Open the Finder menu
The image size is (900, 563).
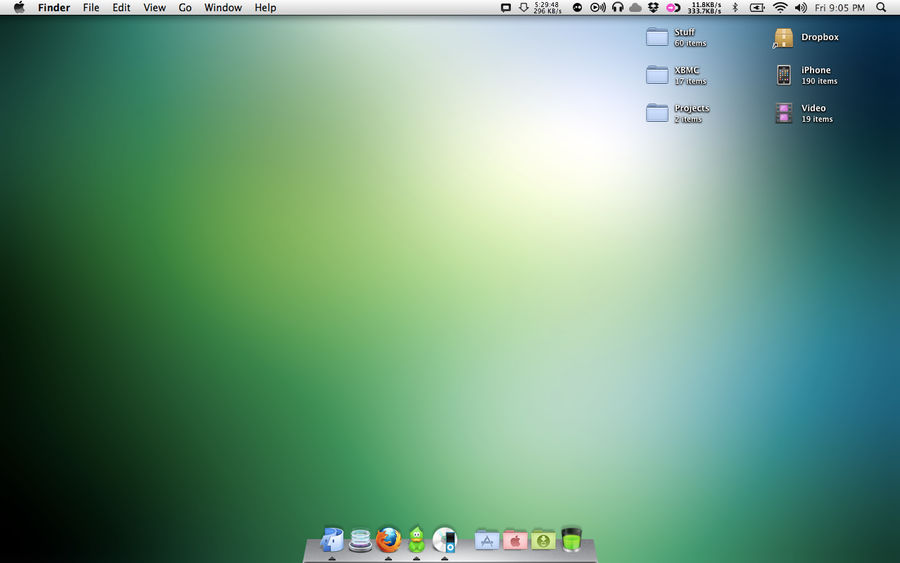[x=54, y=7]
